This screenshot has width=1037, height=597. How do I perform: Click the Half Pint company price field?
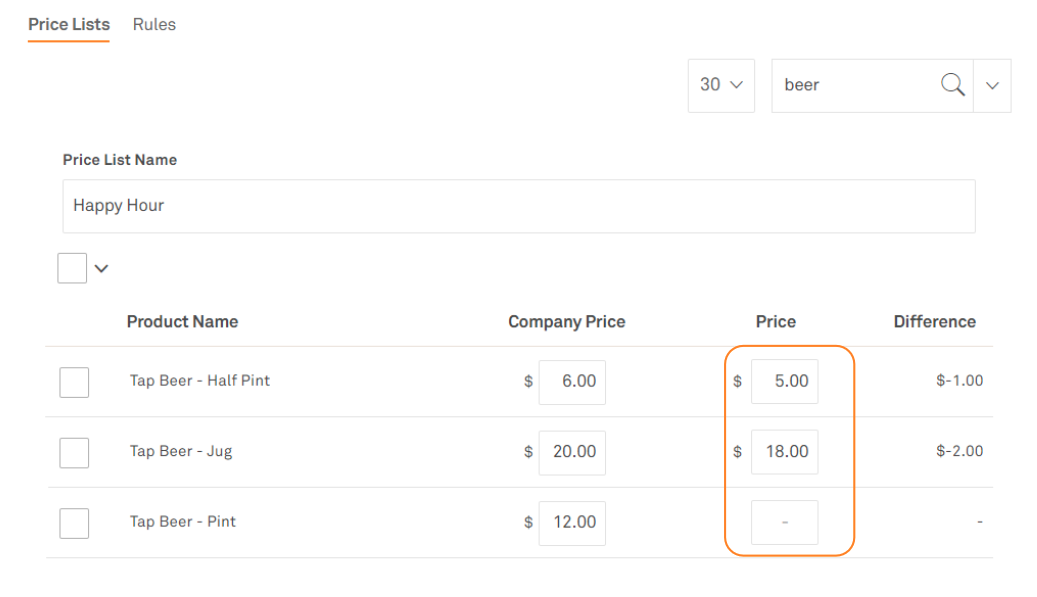click(572, 382)
